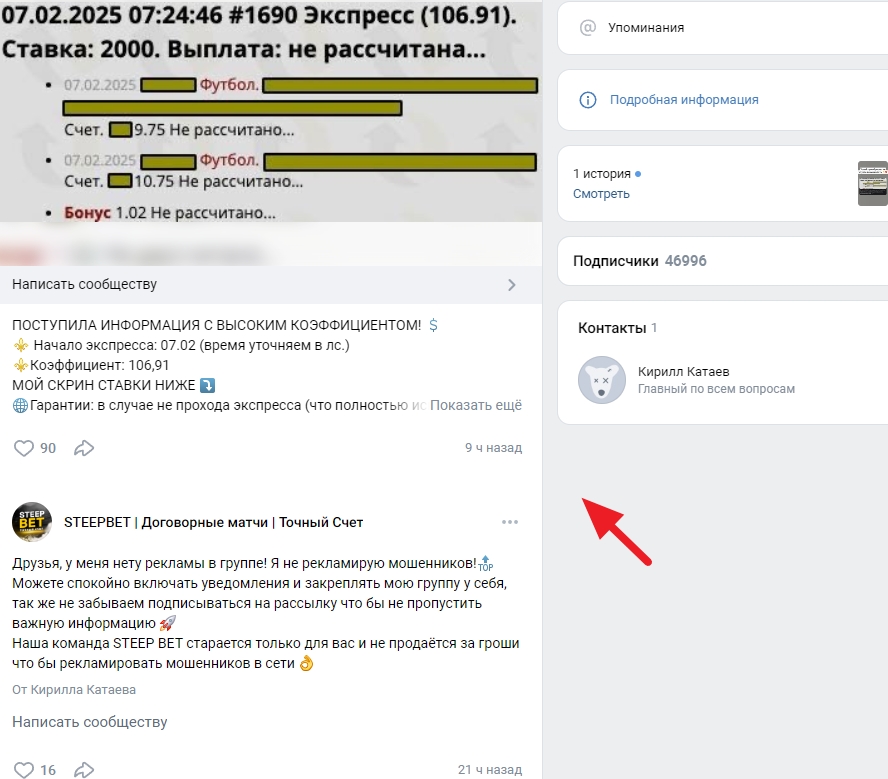Open the story preview thumbnail
888x779 pixels.
coord(873,183)
